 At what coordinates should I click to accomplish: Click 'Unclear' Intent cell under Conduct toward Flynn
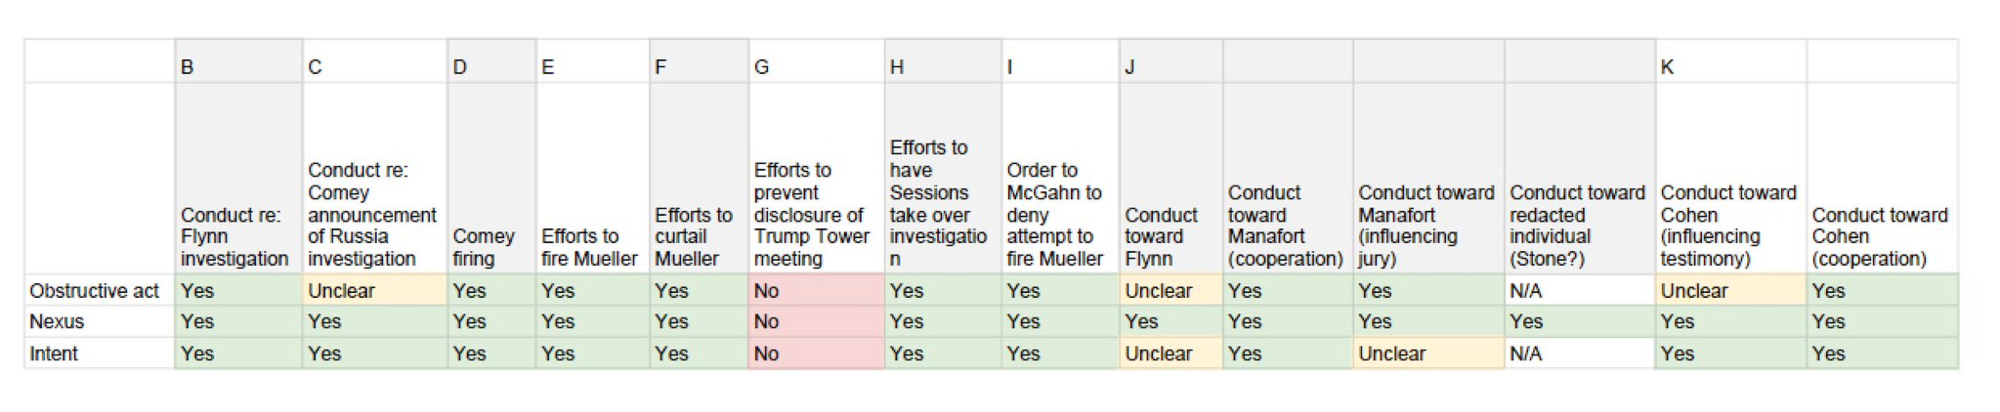1170,353
